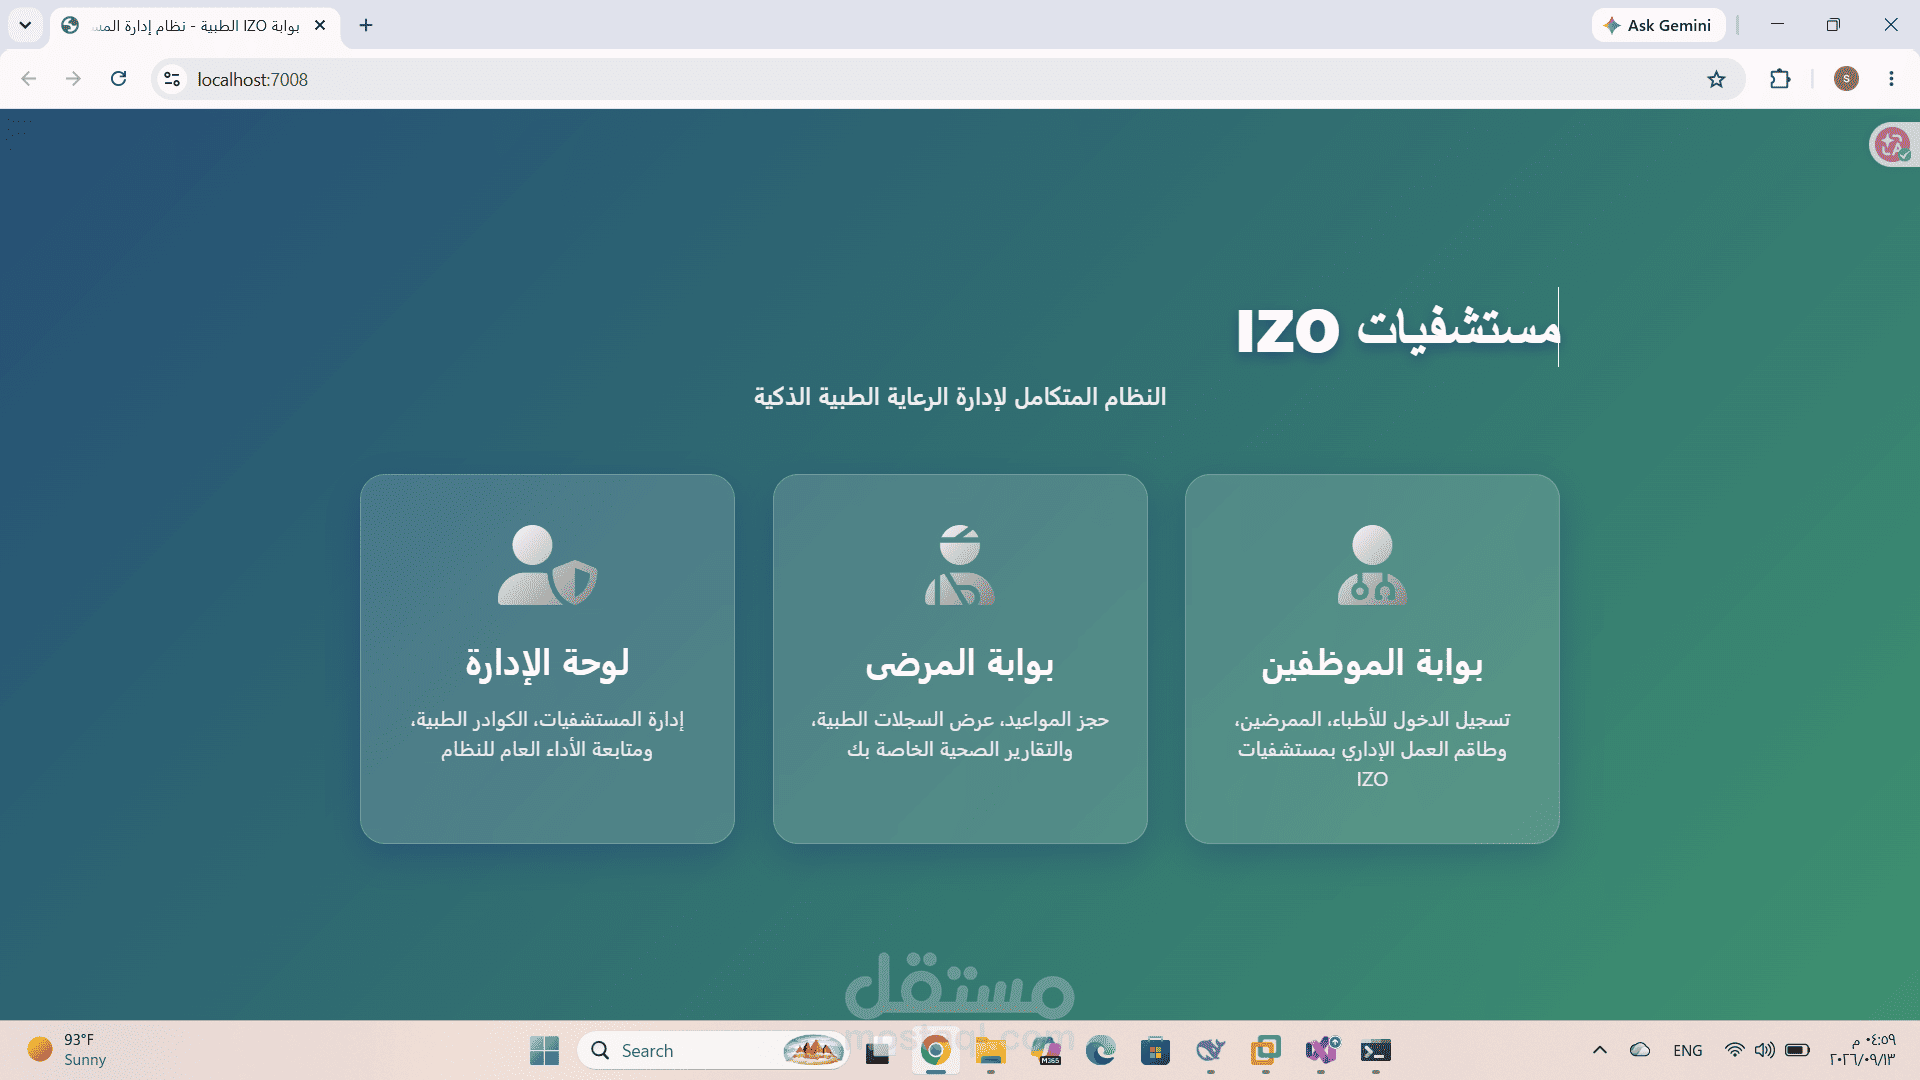
Task: Go back with the browser back arrow
Action: (28, 79)
